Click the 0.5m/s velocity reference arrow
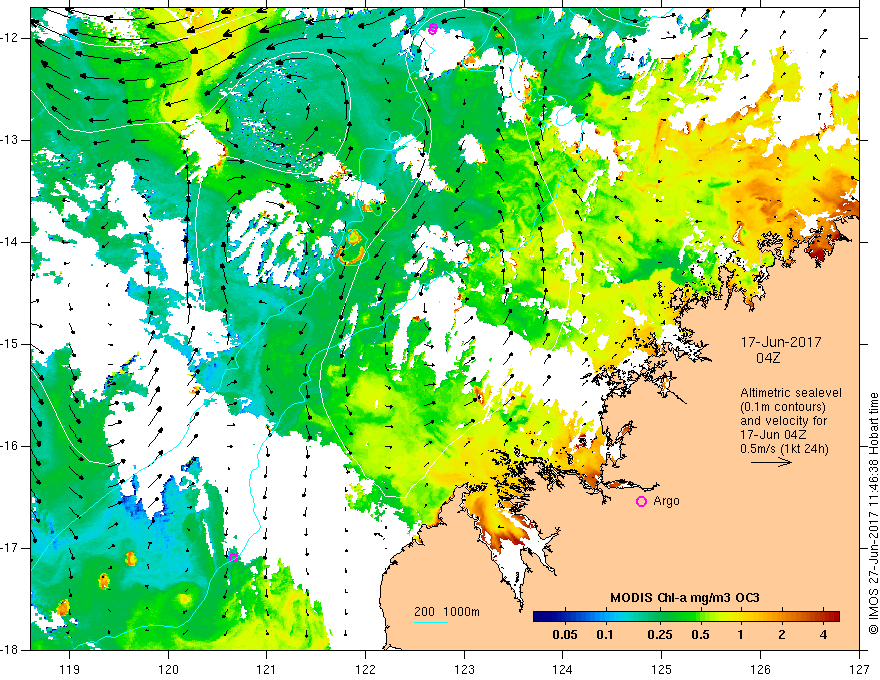This screenshot has width=880, height=680. click(x=771, y=462)
